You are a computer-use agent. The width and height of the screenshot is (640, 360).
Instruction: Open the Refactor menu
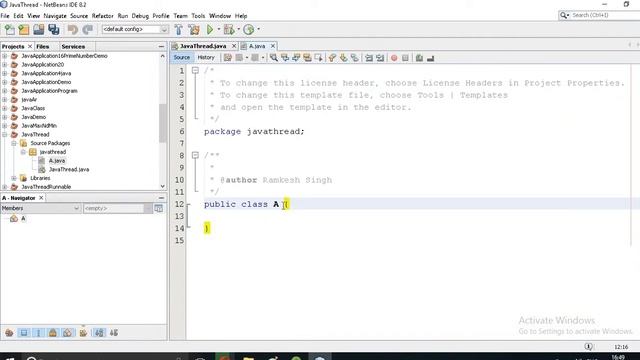click(102, 16)
